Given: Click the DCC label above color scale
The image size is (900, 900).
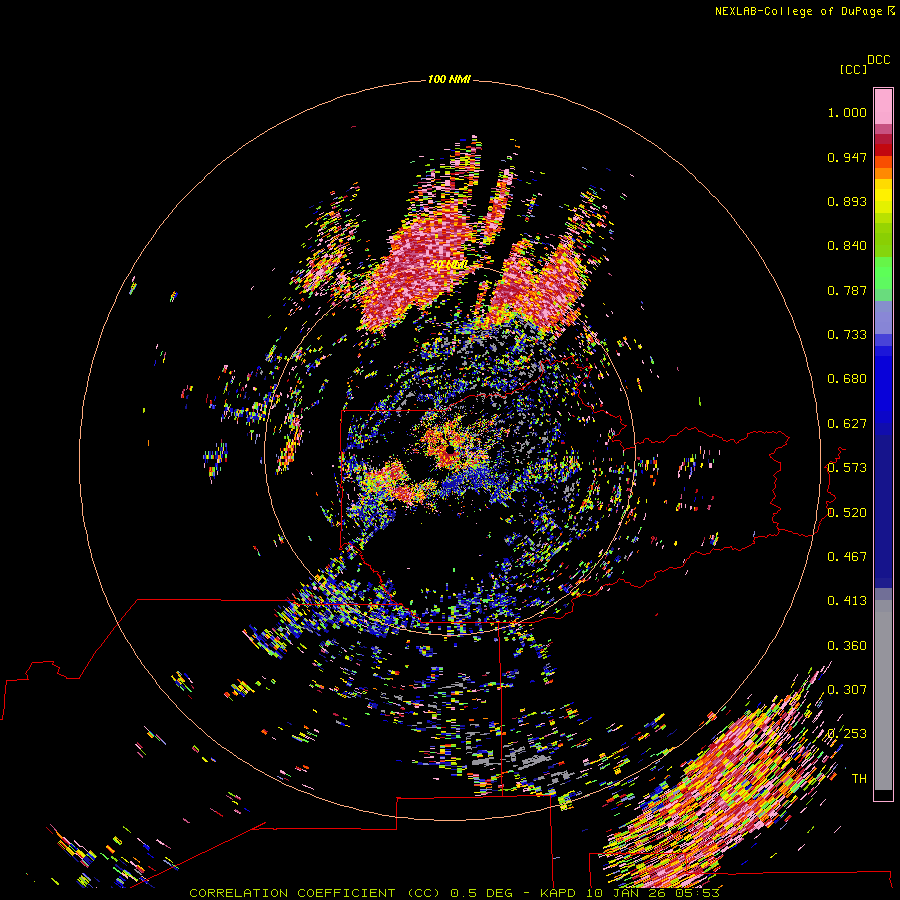Looking at the screenshot, I should click(x=879, y=60).
